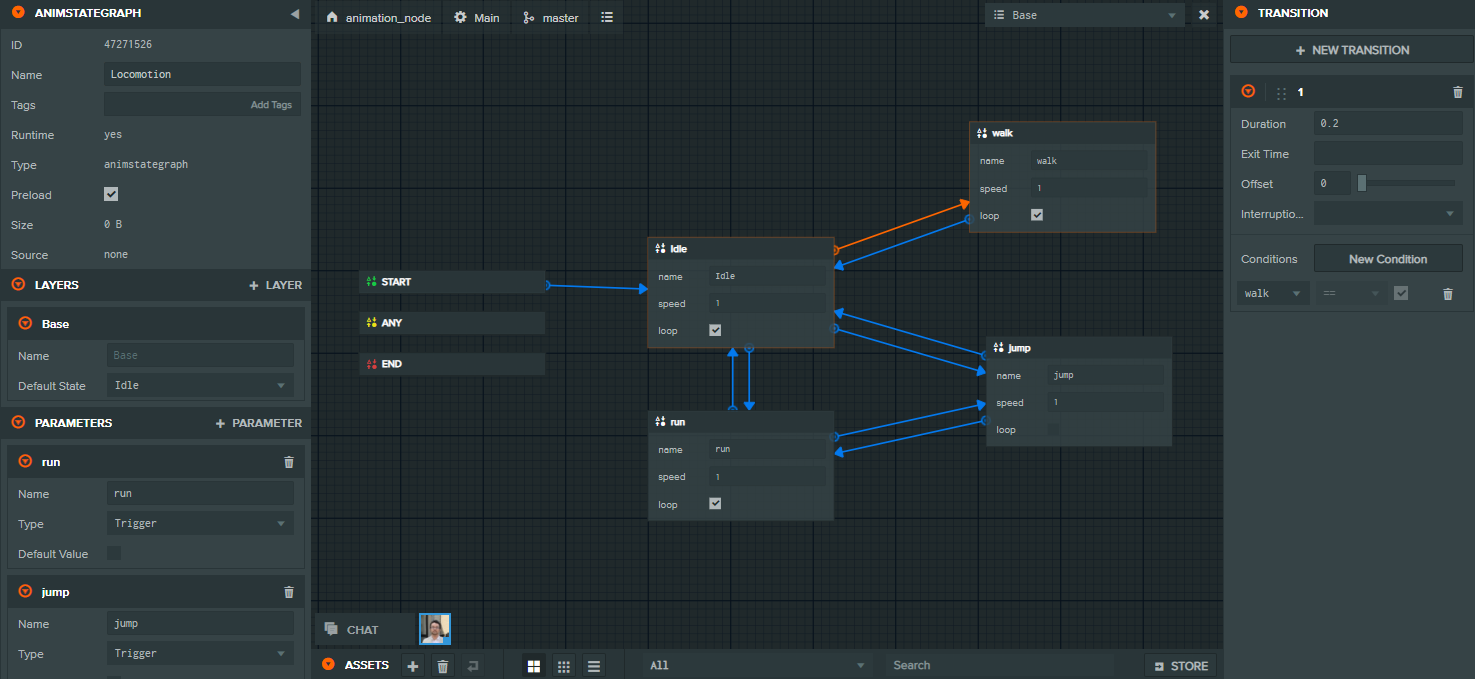Switch to small grid view in Assets panel
The width and height of the screenshot is (1475, 679).
[563, 665]
